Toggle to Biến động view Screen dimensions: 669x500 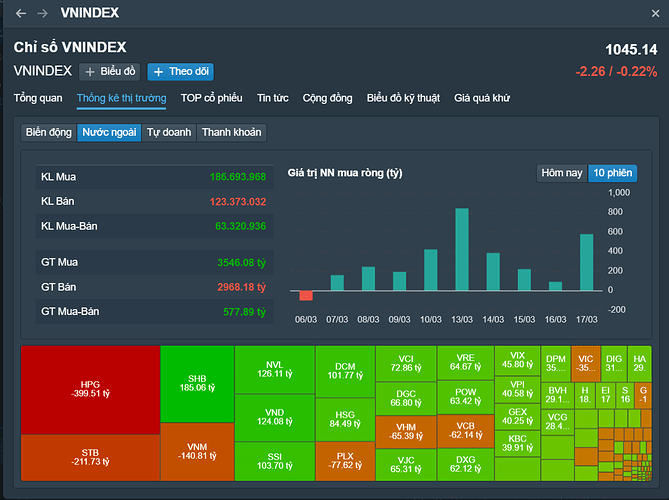pos(48,132)
